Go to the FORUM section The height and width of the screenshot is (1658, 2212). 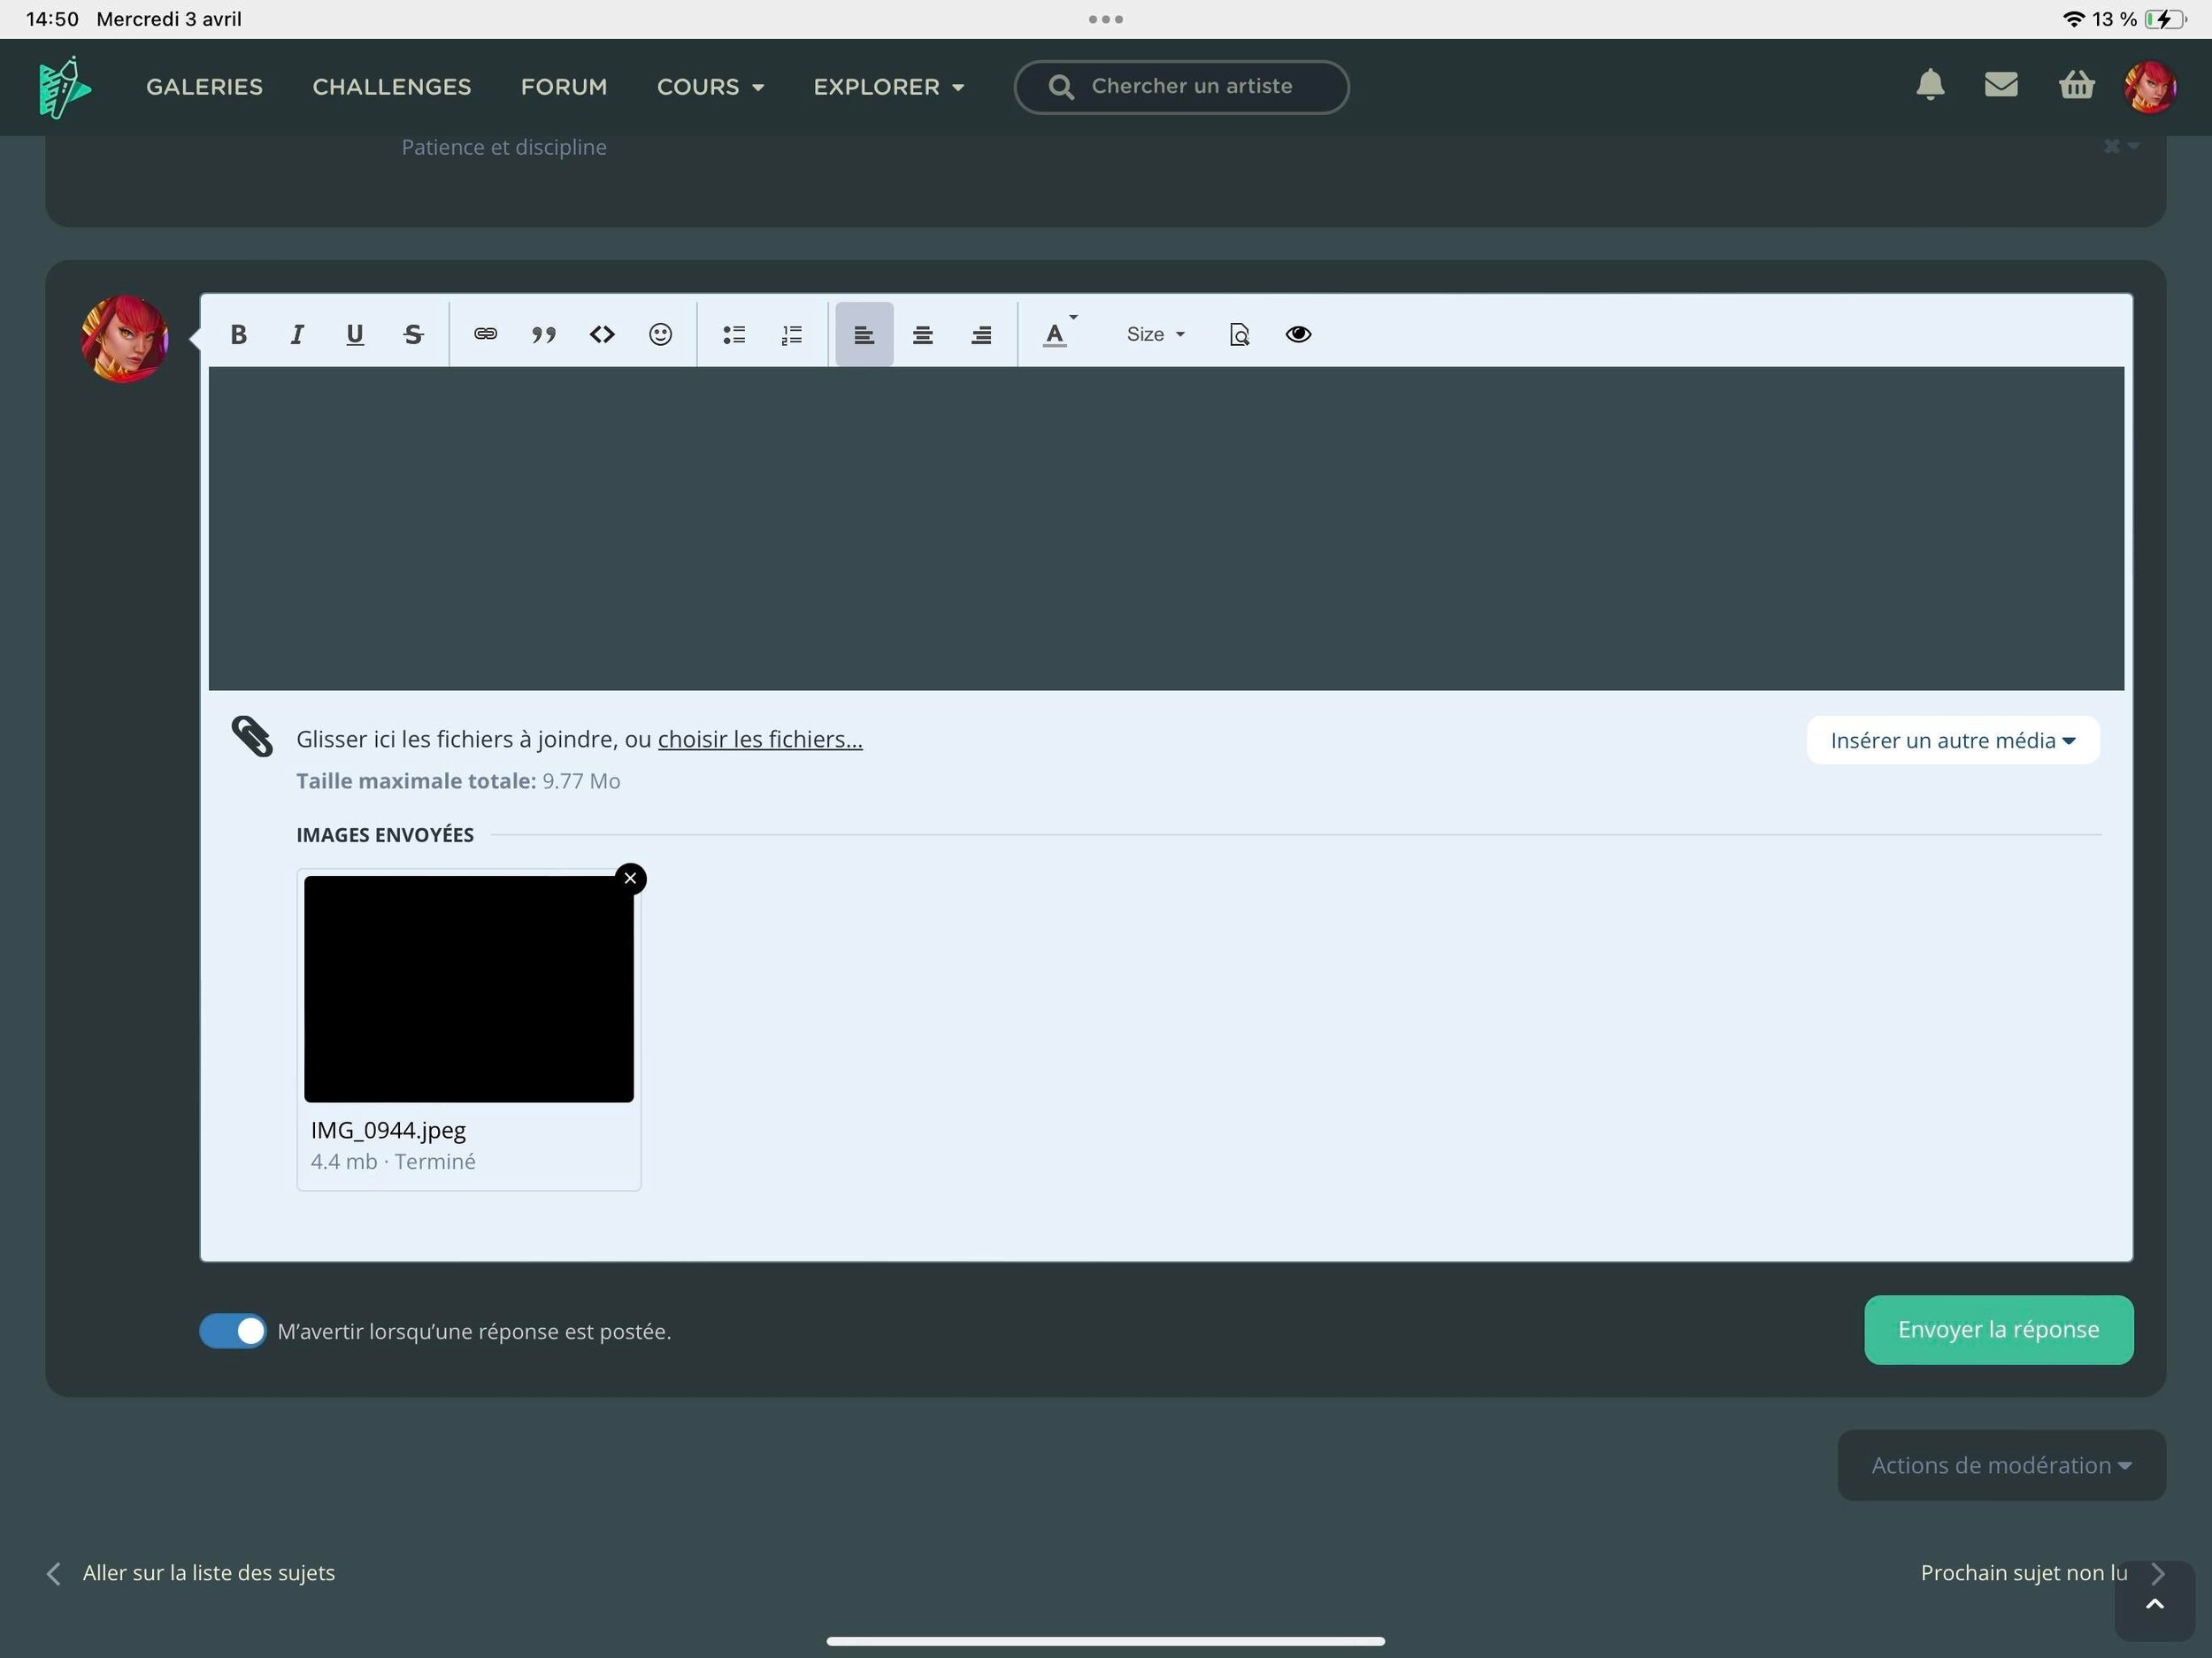click(x=564, y=87)
